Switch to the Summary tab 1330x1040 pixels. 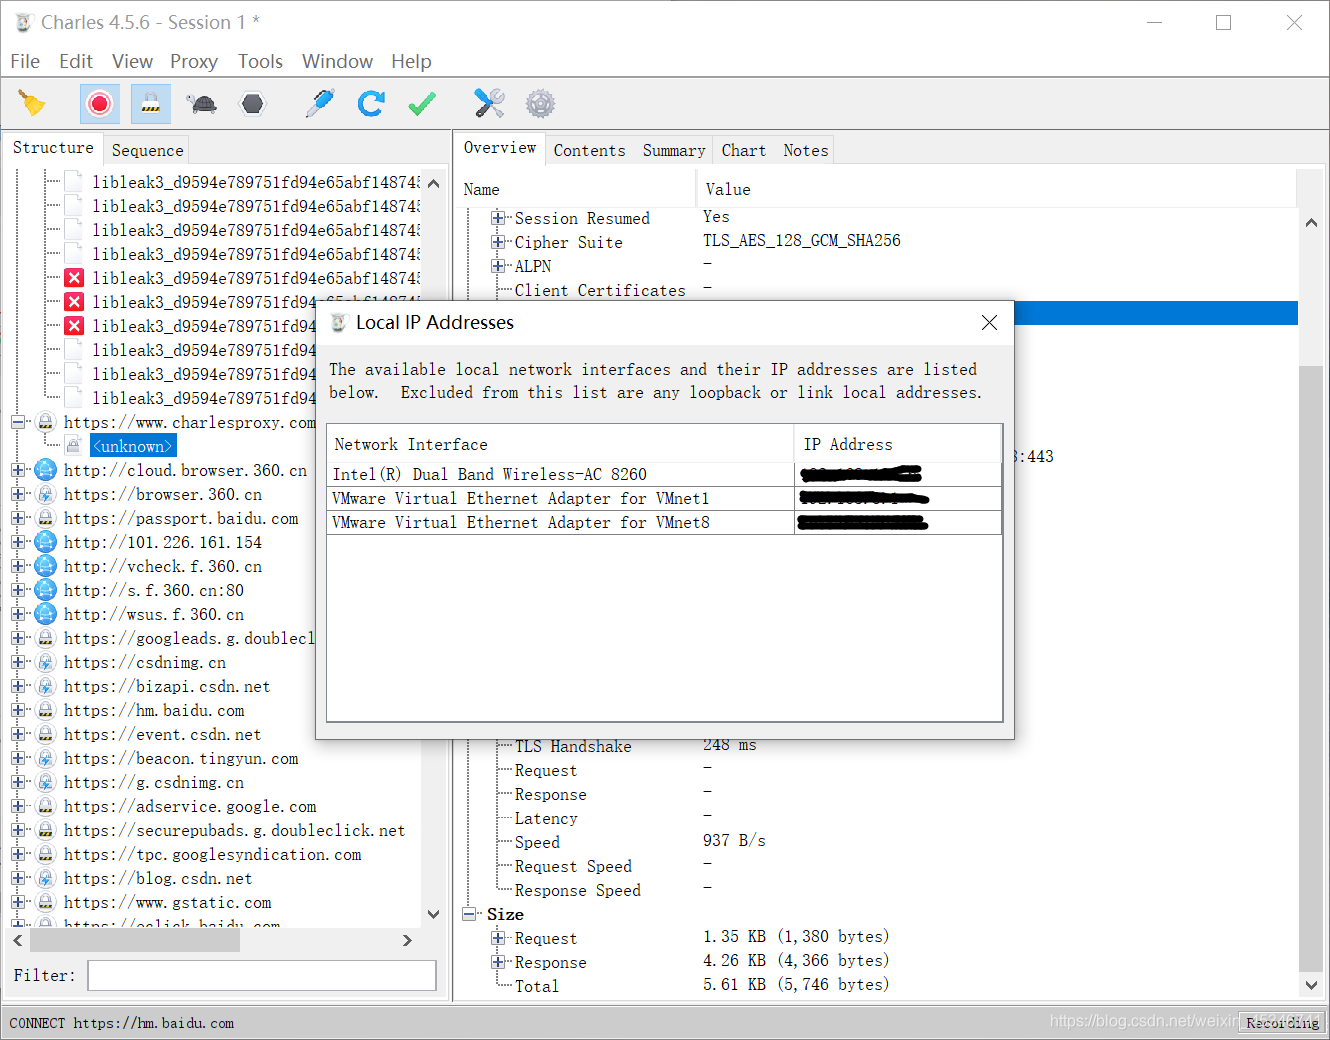673,150
